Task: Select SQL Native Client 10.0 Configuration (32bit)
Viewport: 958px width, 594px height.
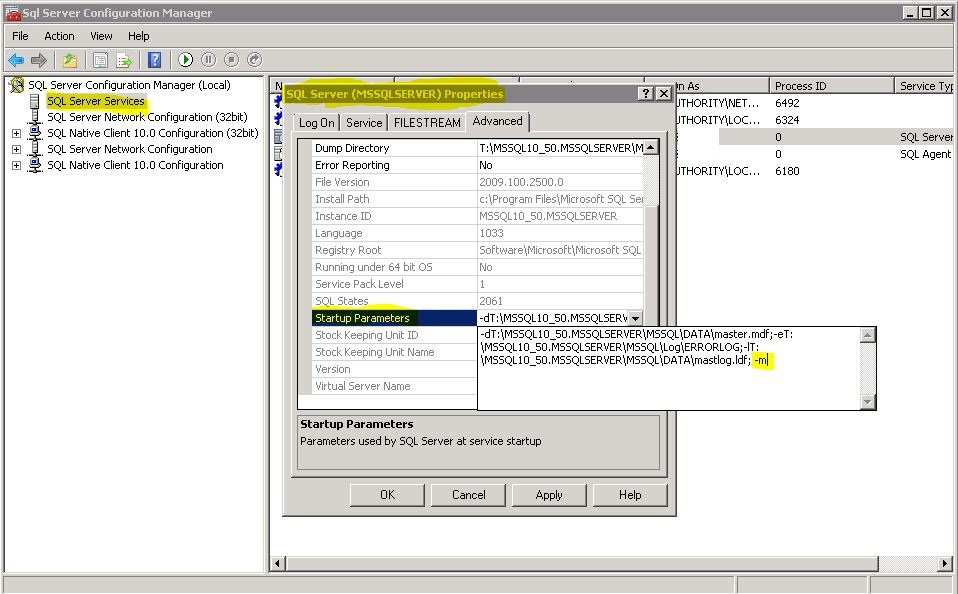Action: (153, 133)
